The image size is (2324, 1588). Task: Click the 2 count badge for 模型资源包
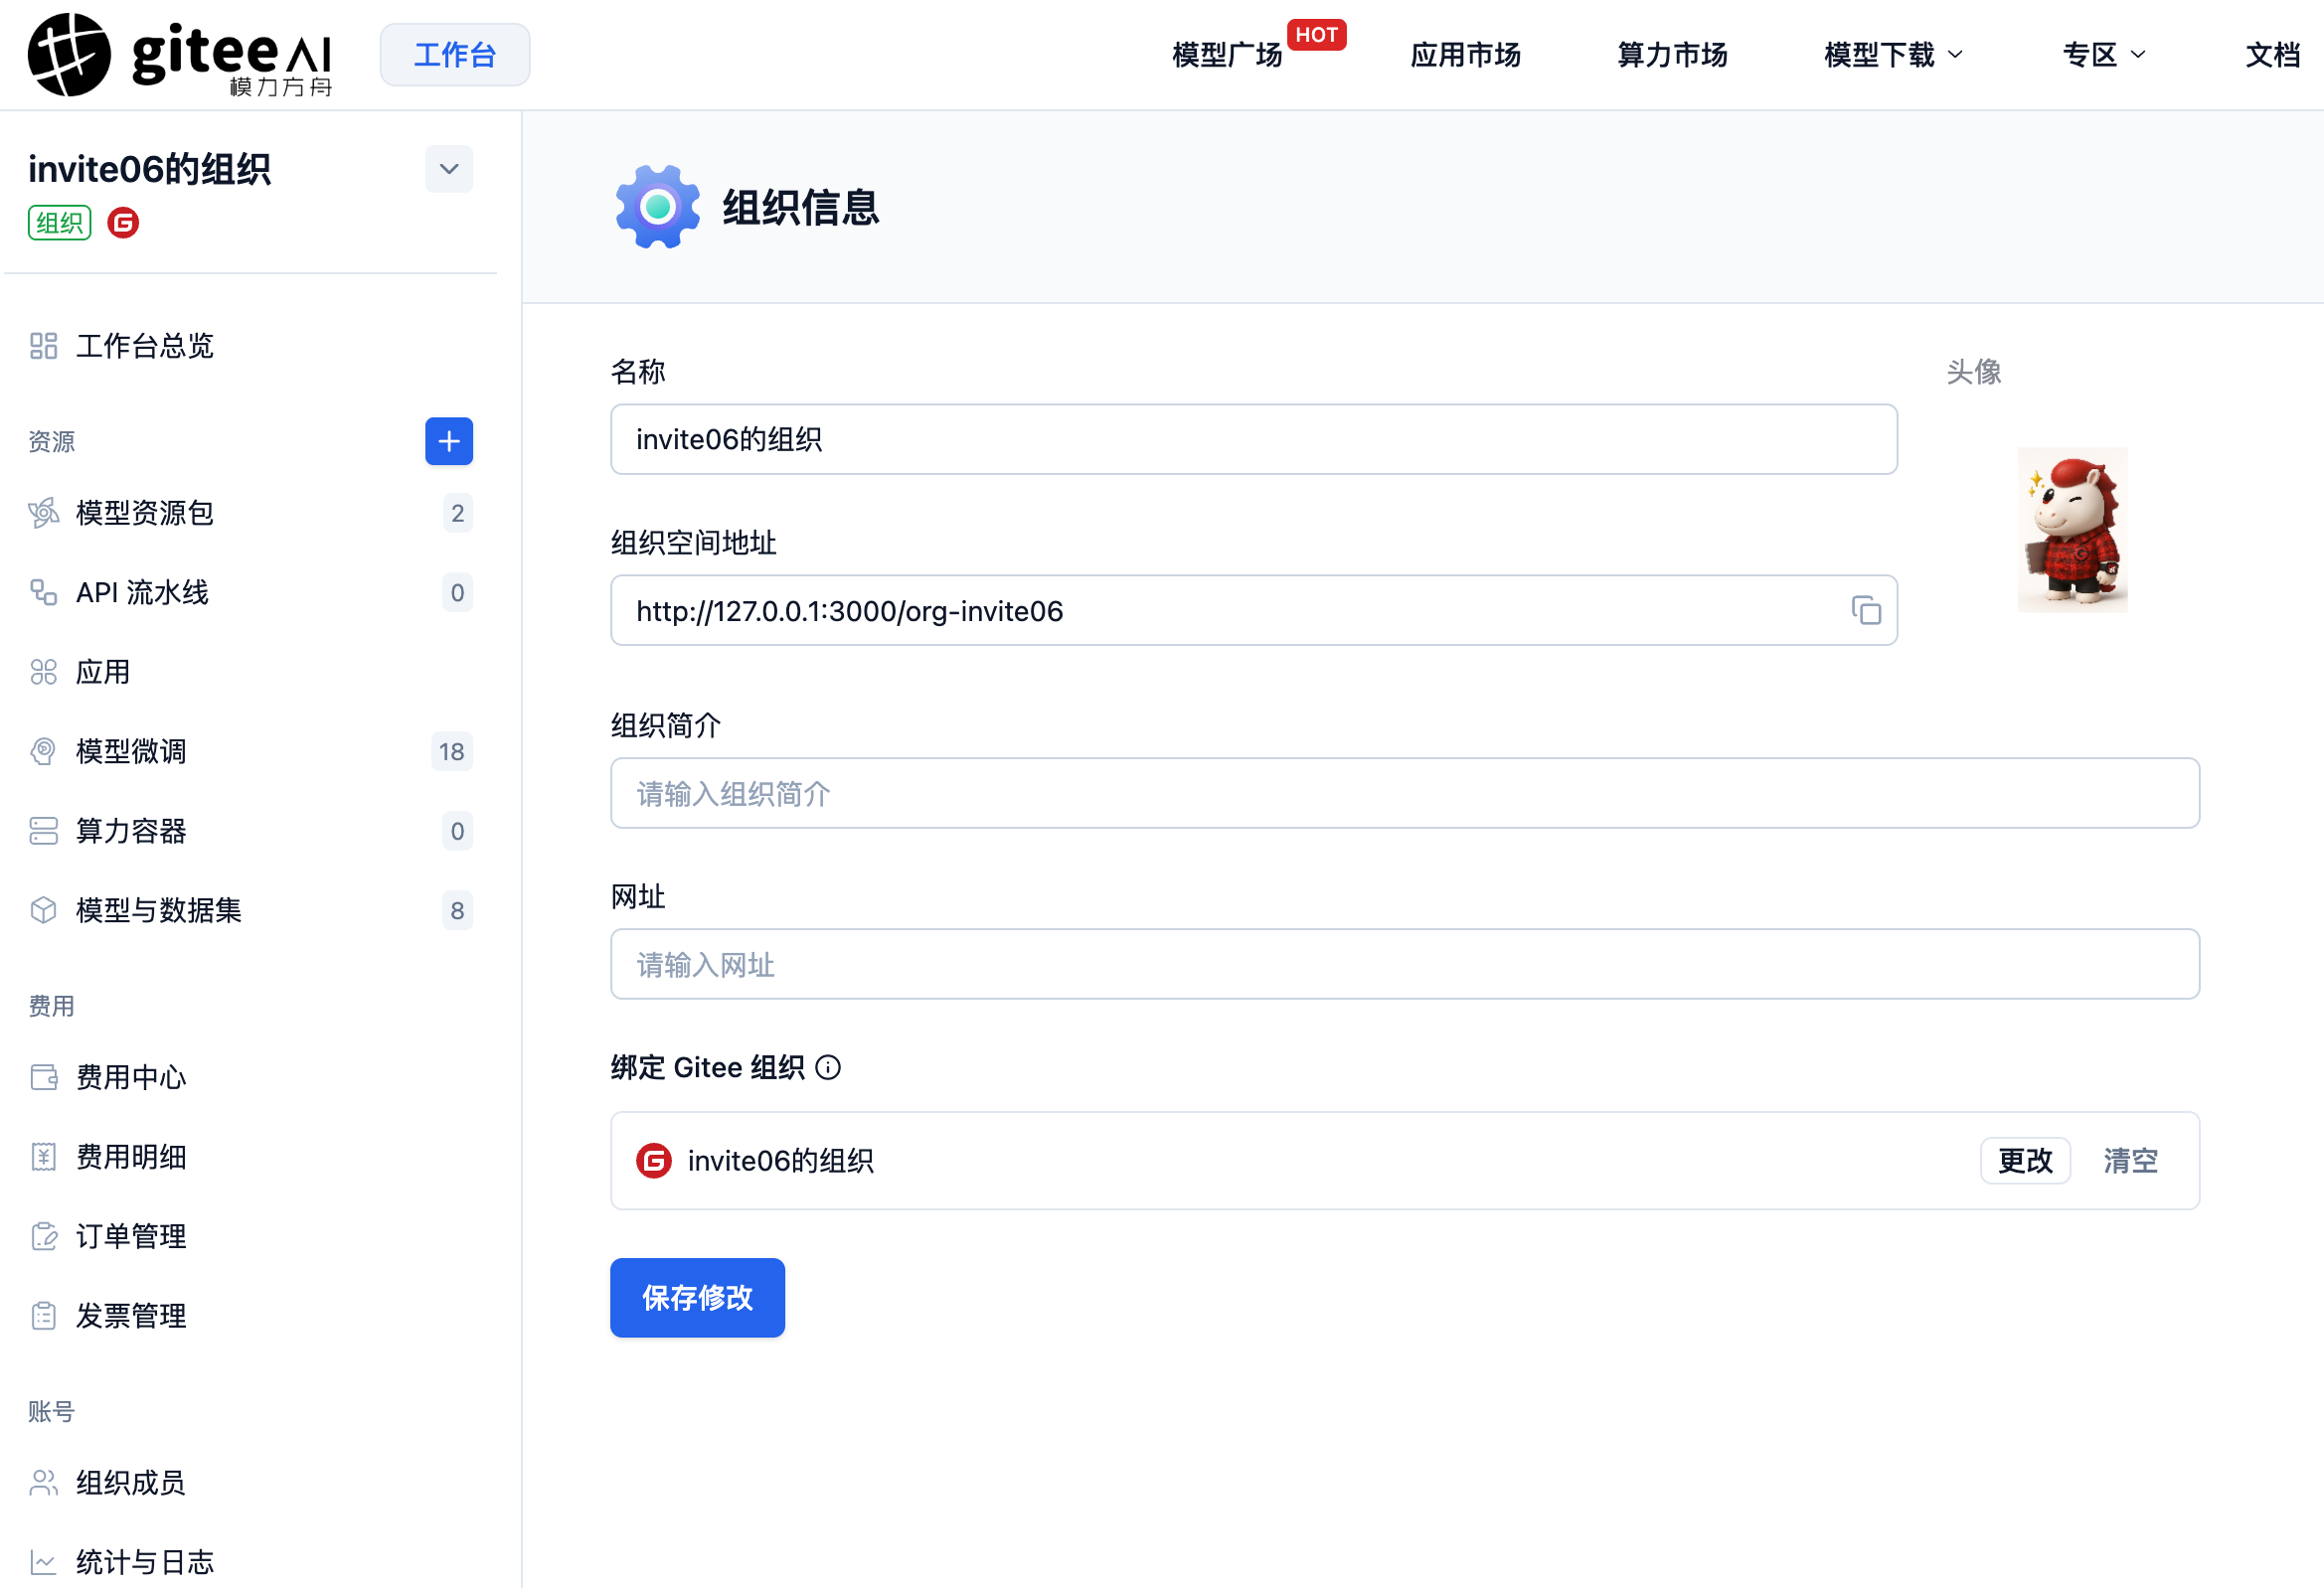pyautogui.click(x=457, y=513)
